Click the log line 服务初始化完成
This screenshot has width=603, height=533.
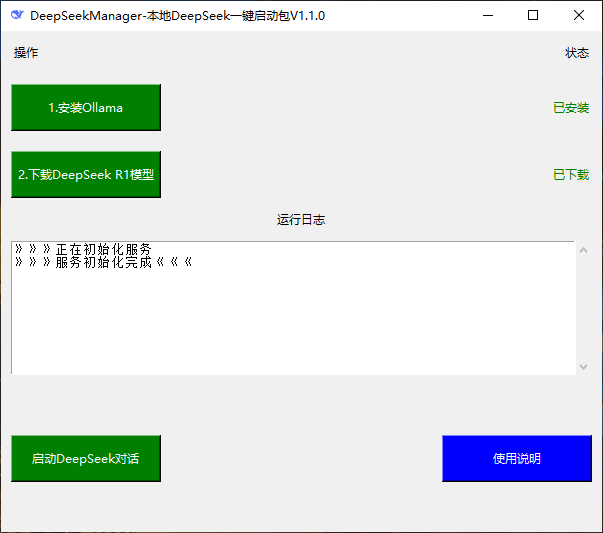pos(104,262)
